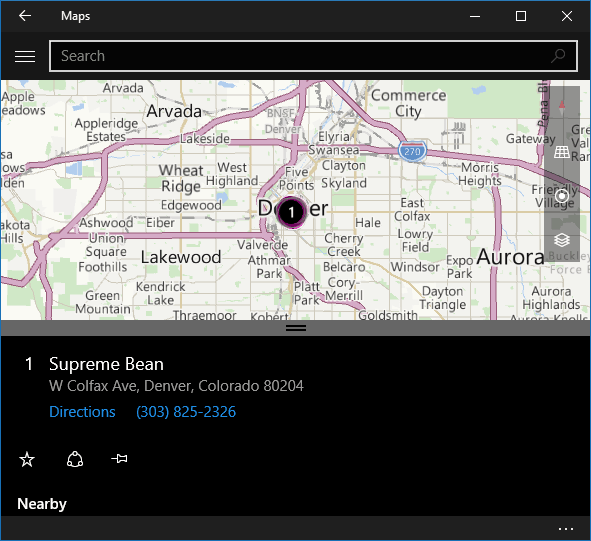
Task: Click Wheat Ridge map label
Action: coord(181,178)
